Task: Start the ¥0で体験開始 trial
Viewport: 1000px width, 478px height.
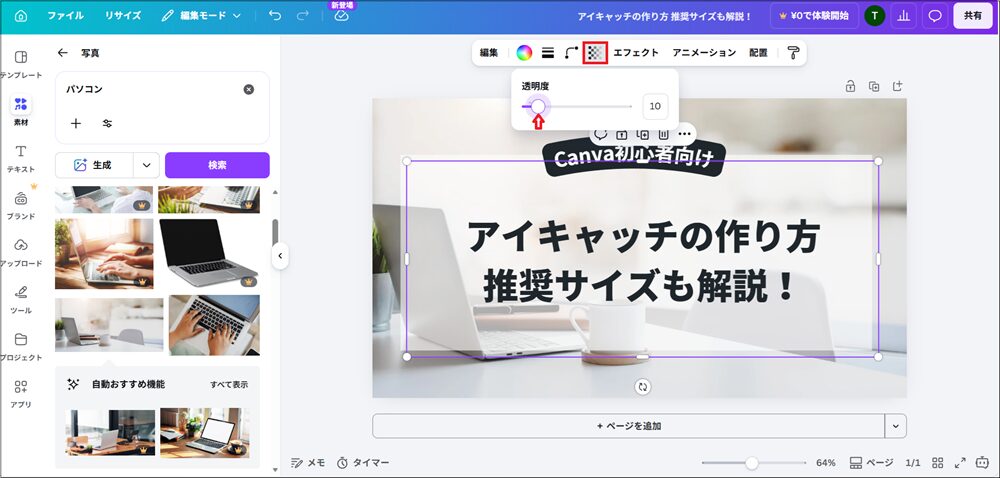Action: point(814,16)
